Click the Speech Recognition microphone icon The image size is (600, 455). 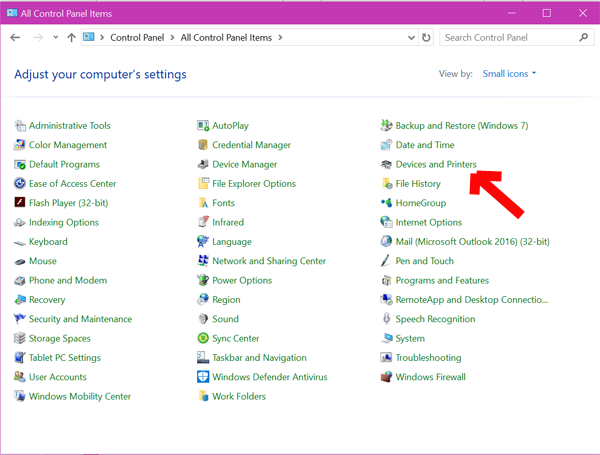click(386, 319)
